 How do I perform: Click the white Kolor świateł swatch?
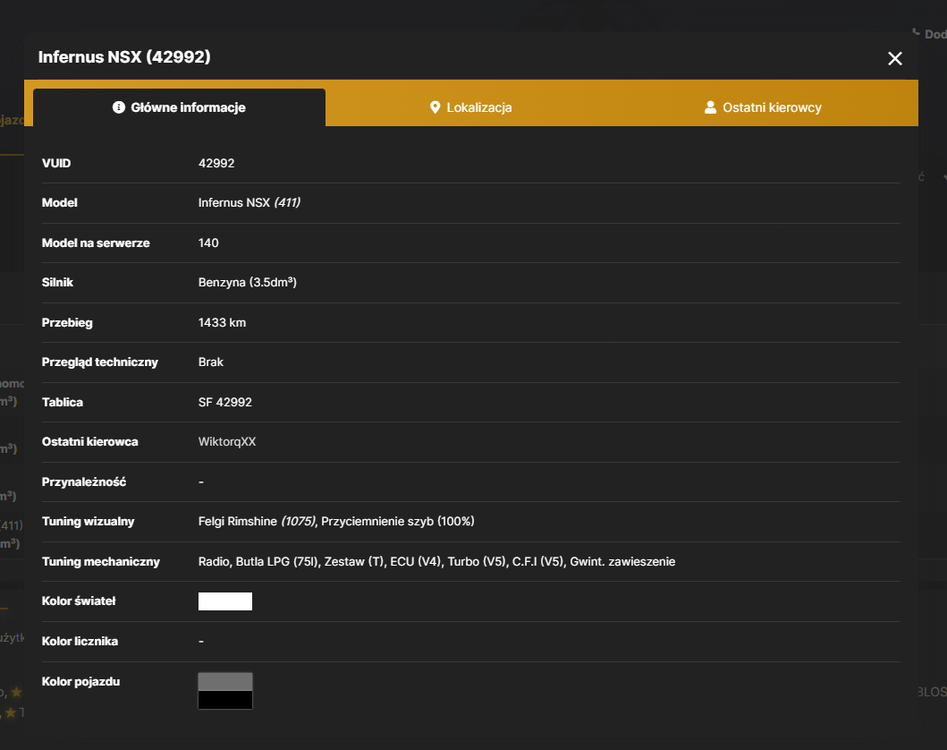click(225, 601)
